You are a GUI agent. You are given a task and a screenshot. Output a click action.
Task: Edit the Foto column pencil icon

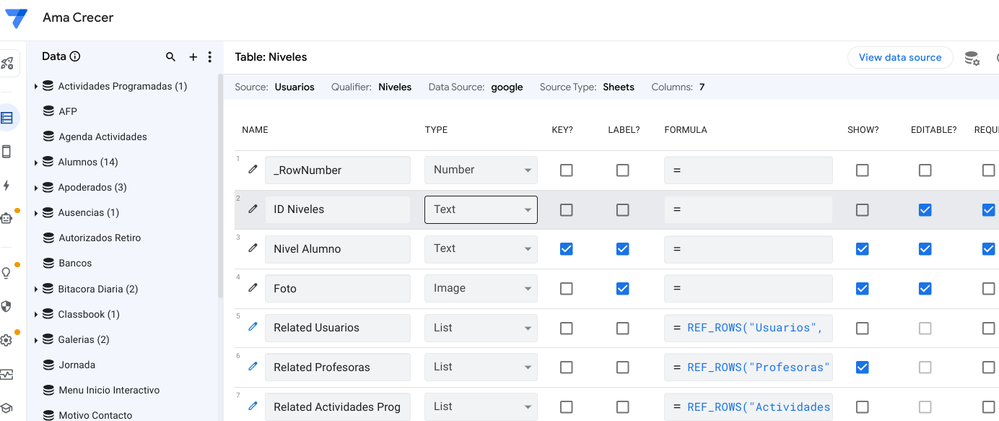(253, 288)
